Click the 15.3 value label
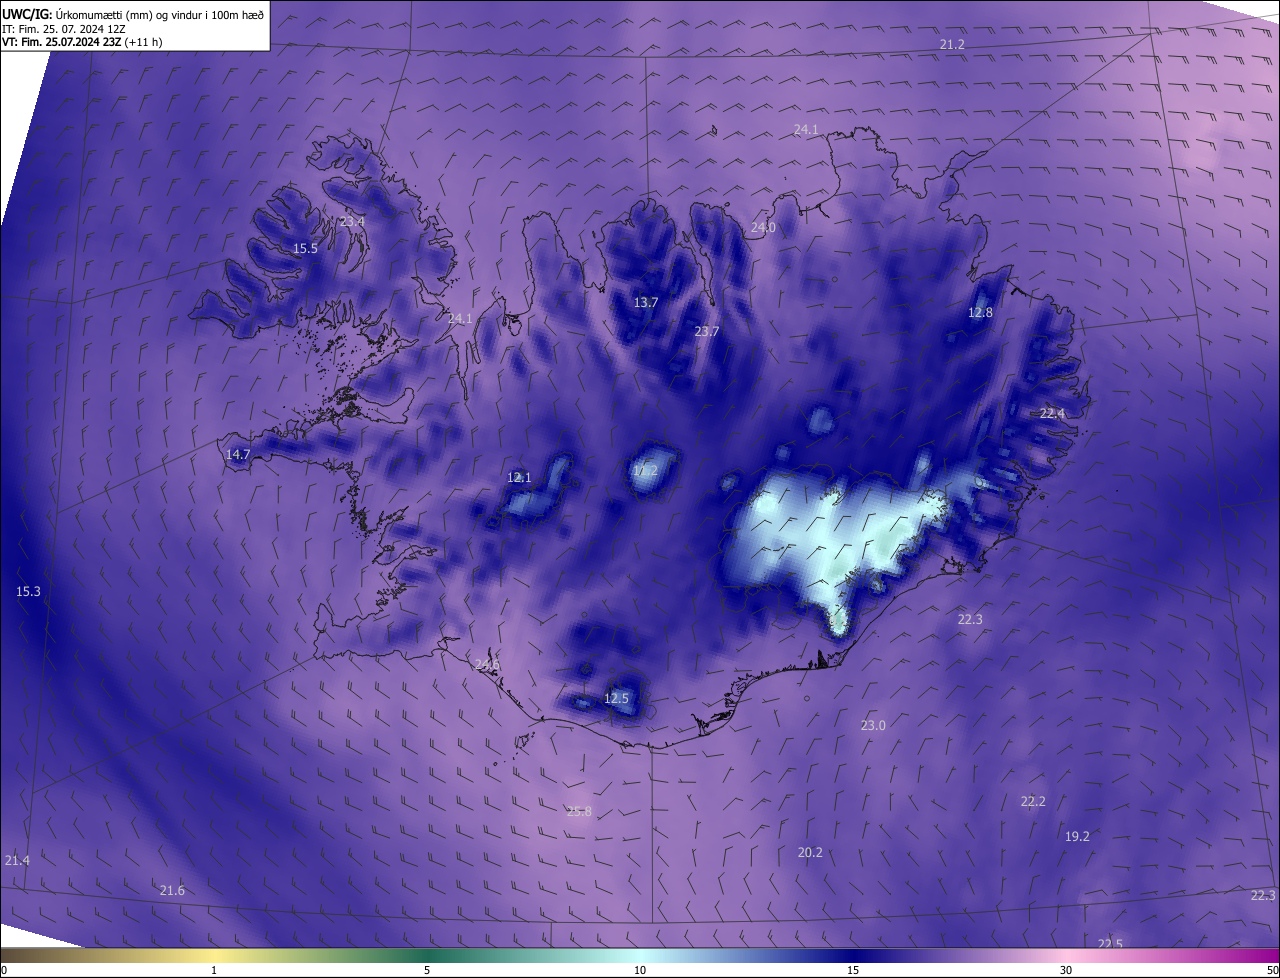 (x=28, y=592)
